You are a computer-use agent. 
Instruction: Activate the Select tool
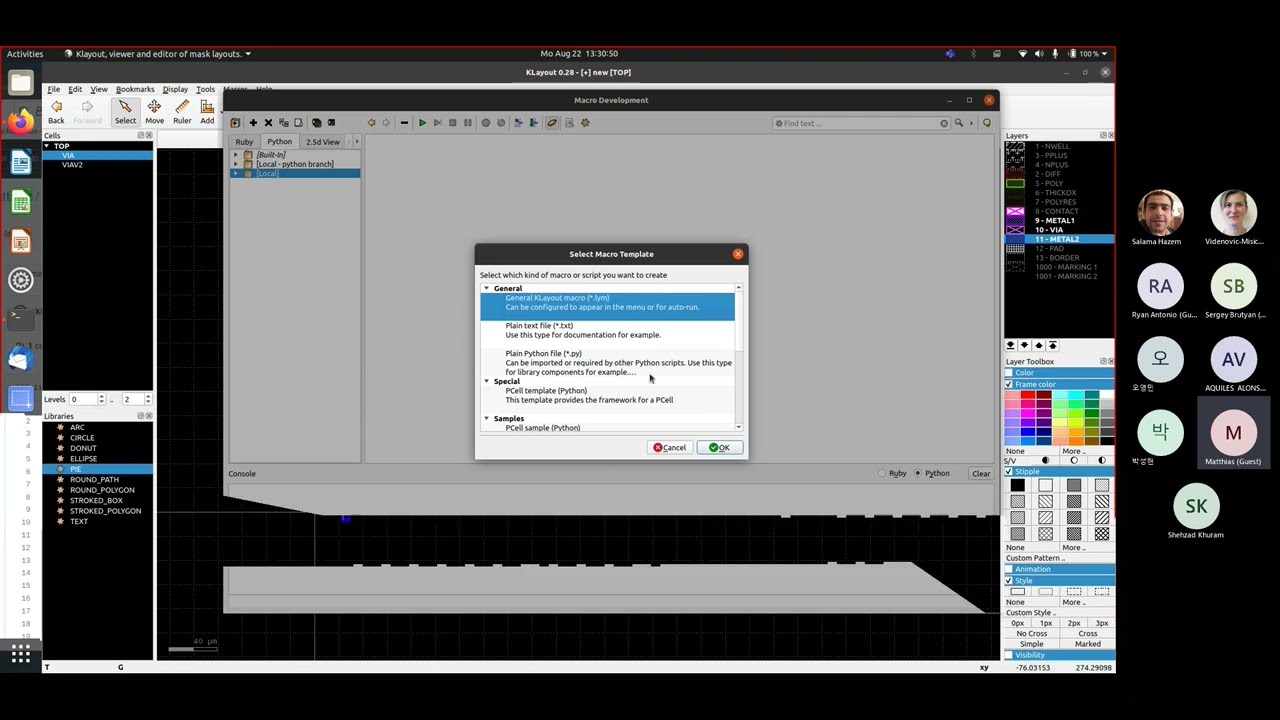[x=125, y=112]
